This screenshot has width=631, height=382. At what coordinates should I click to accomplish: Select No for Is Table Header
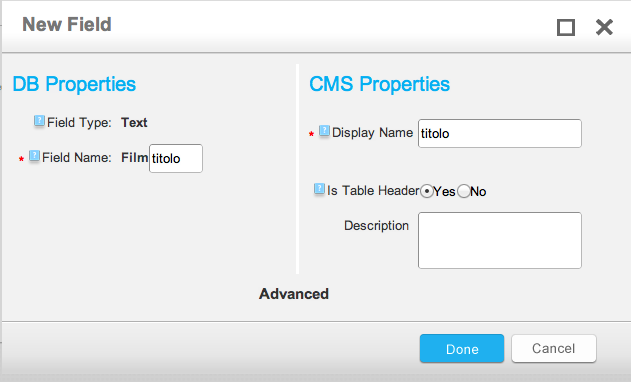(464, 191)
